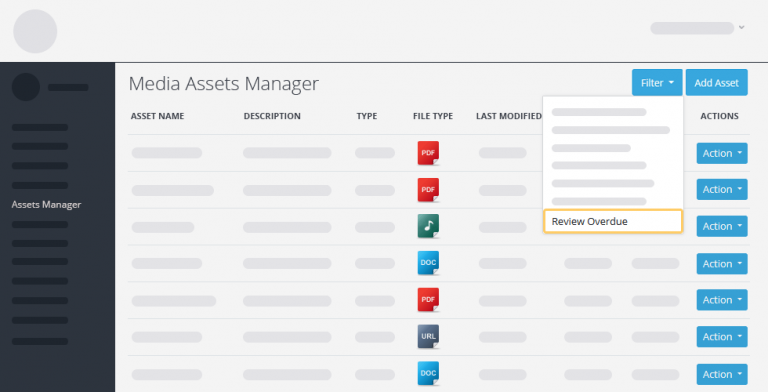Click the PDF icon in the second row
The width and height of the screenshot is (768, 392).
428,190
